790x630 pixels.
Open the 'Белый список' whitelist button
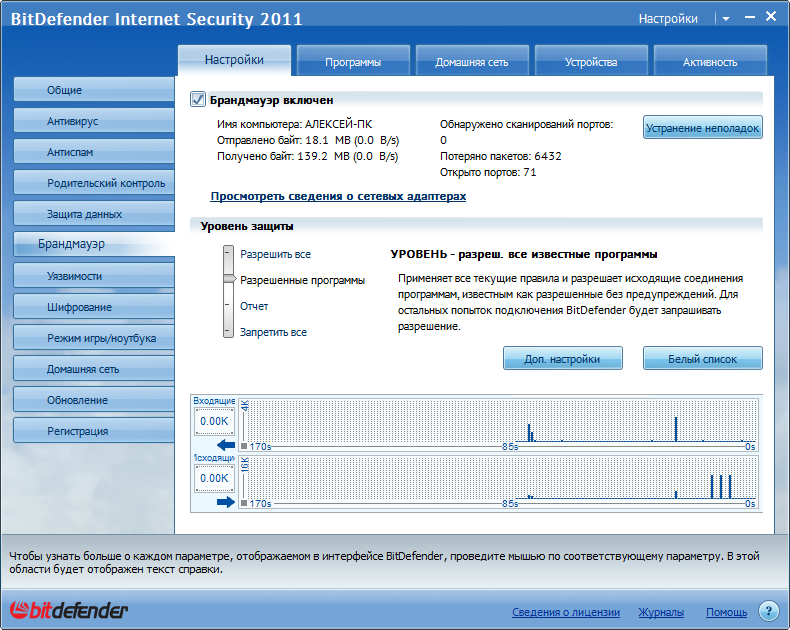pos(702,358)
